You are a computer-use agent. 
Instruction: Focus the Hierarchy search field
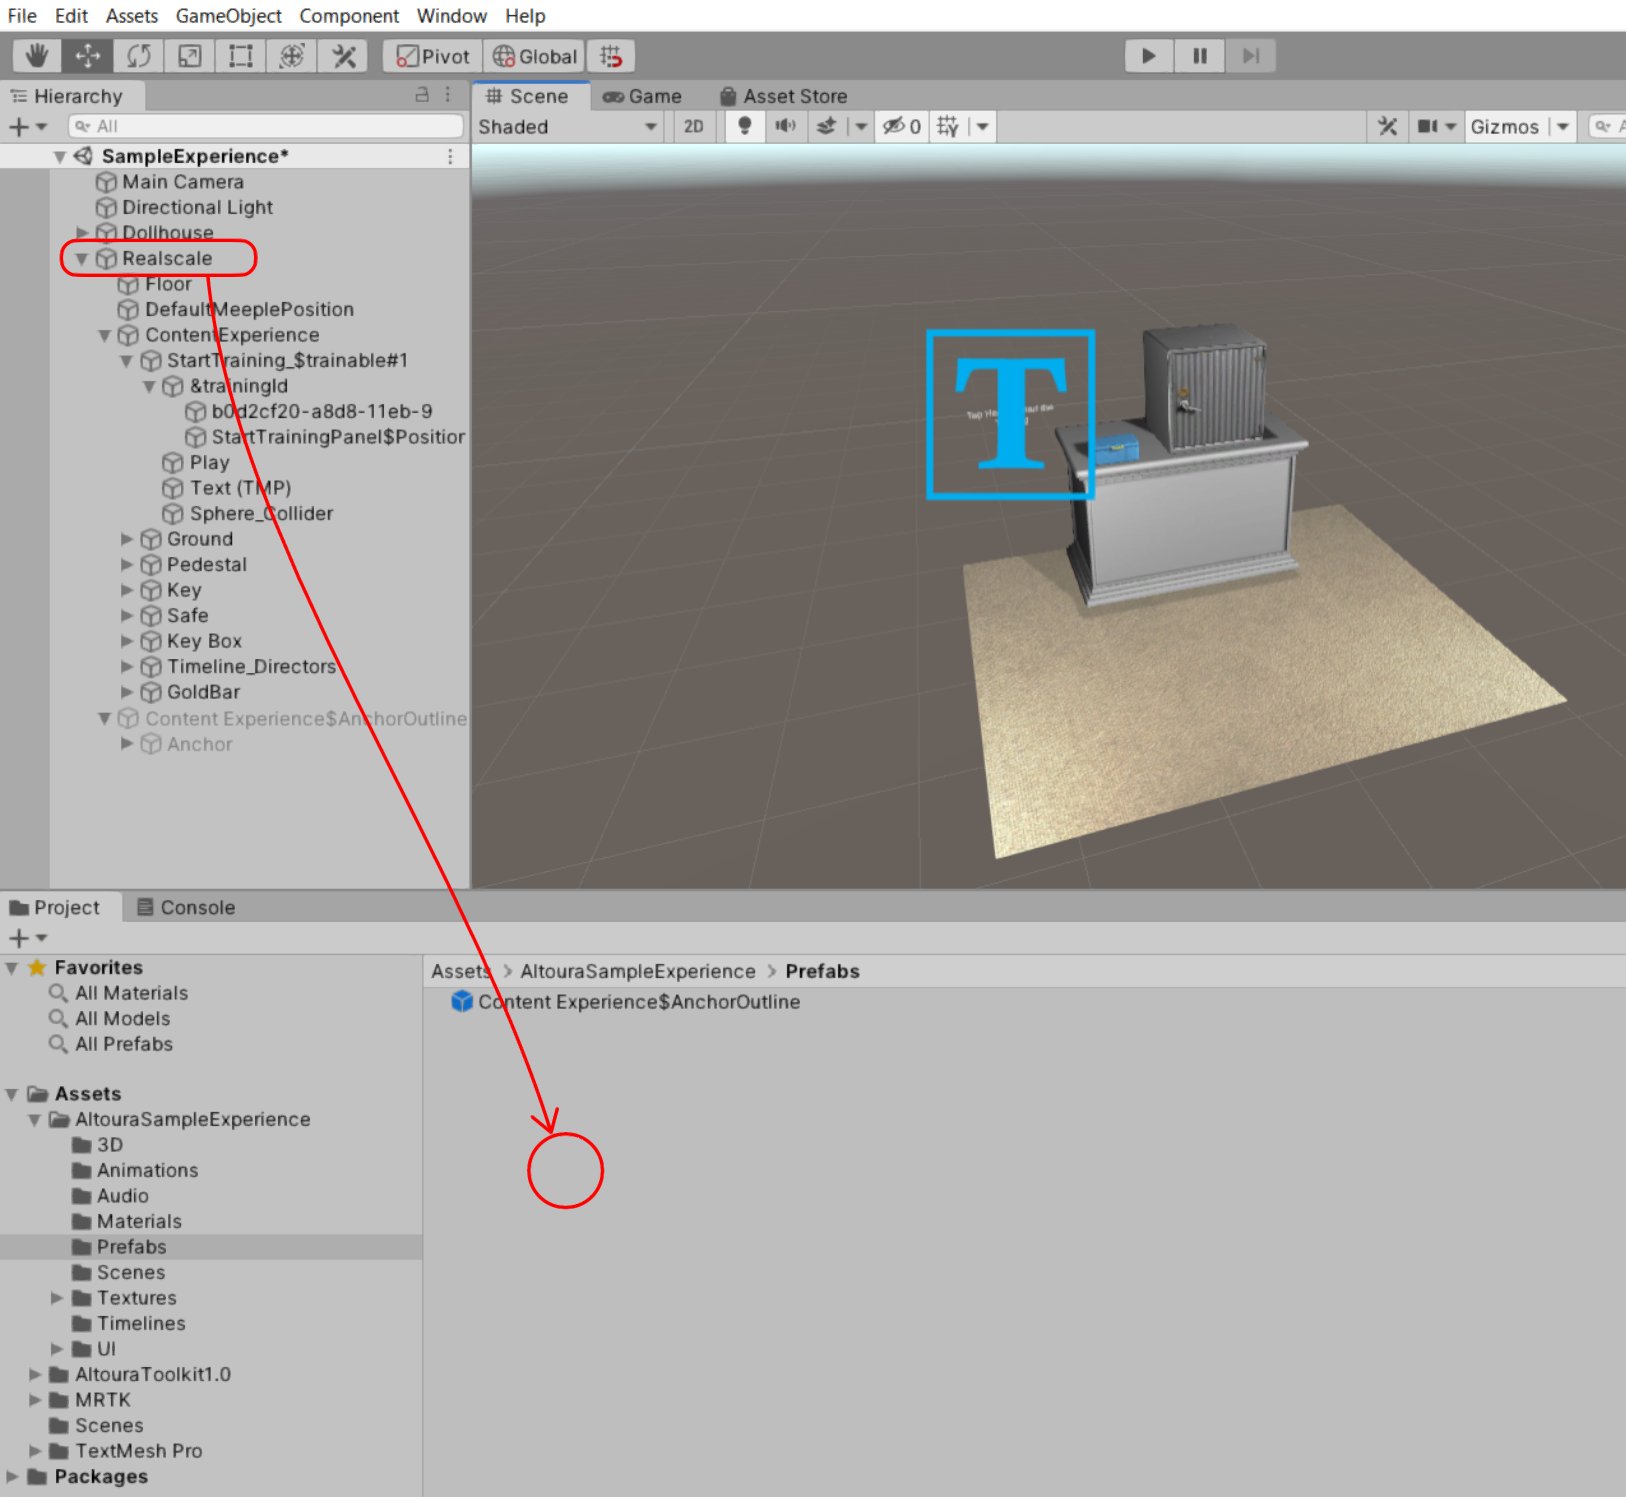point(266,126)
